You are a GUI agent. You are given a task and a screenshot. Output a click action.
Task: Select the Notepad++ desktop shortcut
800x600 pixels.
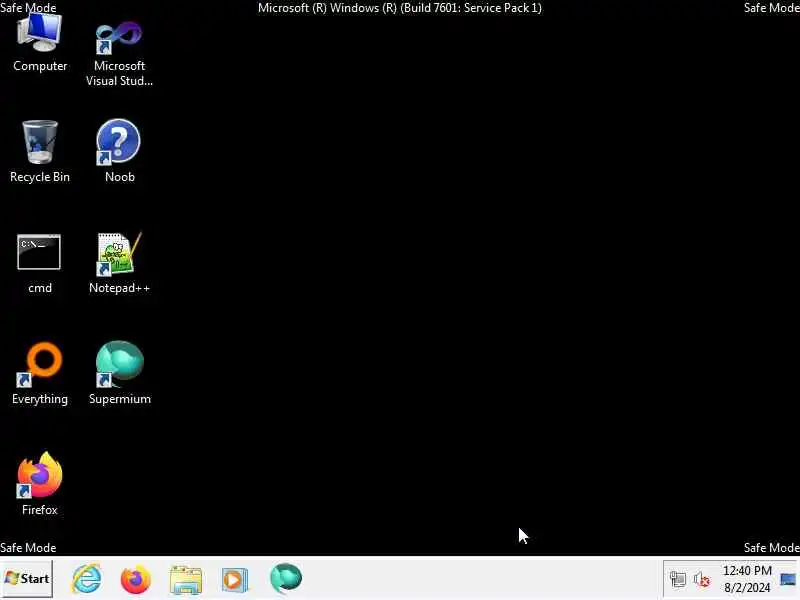[119, 263]
